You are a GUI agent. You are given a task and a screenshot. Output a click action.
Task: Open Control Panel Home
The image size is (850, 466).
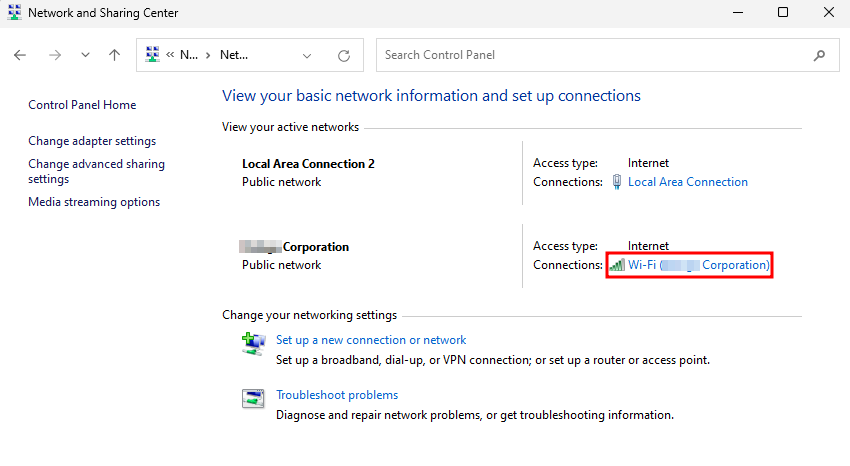pyautogui.click(x=82, y=105)
